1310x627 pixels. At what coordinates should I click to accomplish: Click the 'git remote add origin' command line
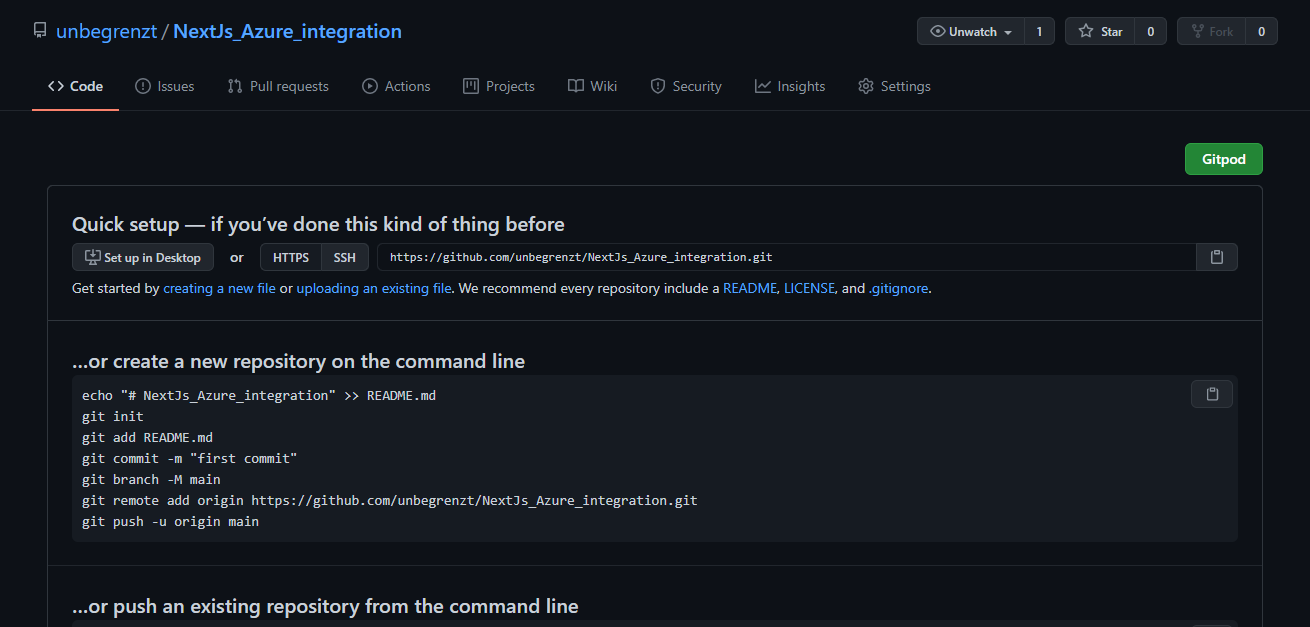390,500
